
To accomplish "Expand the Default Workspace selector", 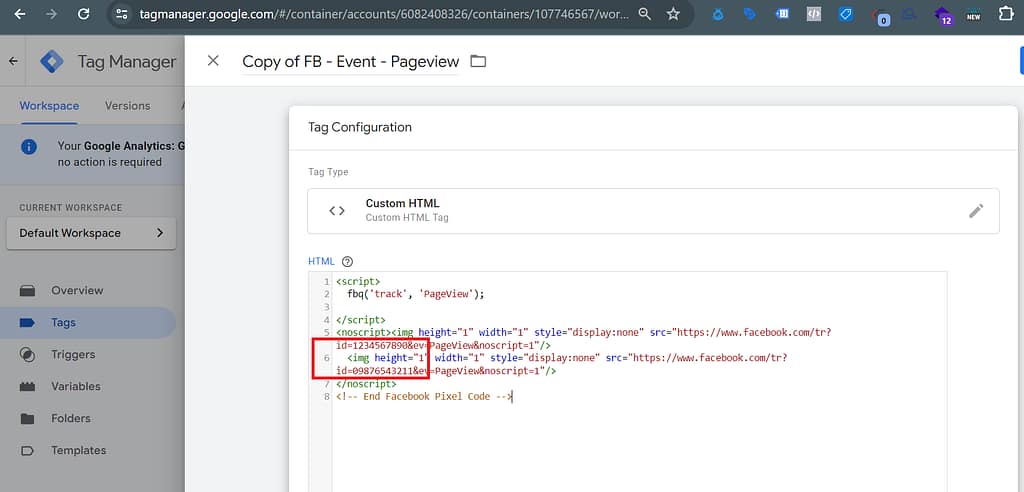I will (97, 233).
